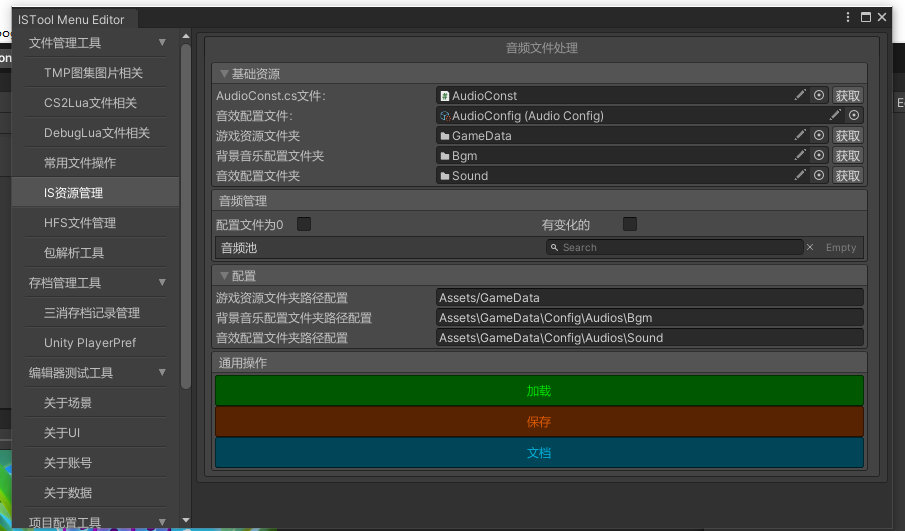Click the sidebar scroll-down arrow
The image size is (905, 531).
click(x=185, y=520)
